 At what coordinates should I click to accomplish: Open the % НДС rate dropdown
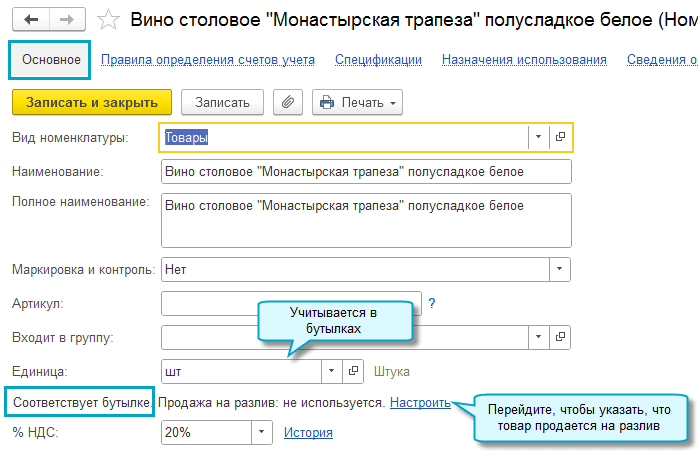point(261,432)
